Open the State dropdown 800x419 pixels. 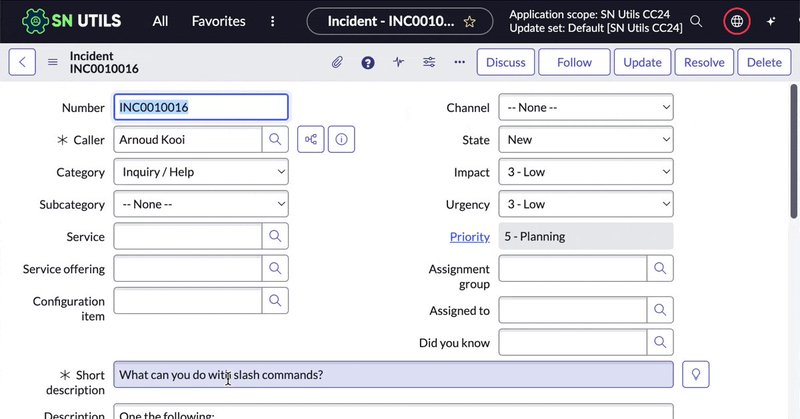(x=586, y=139)
